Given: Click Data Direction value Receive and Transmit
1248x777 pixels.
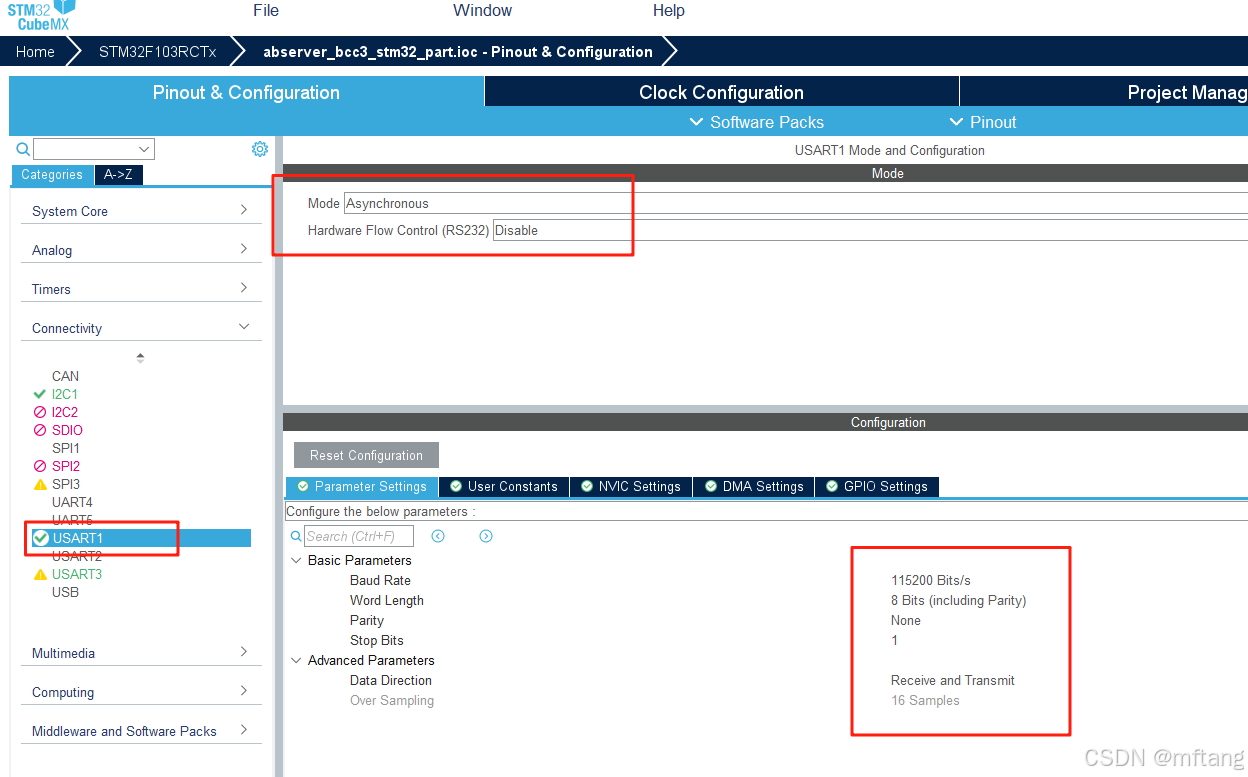Looking at the screenshot, I should [952, 680].
